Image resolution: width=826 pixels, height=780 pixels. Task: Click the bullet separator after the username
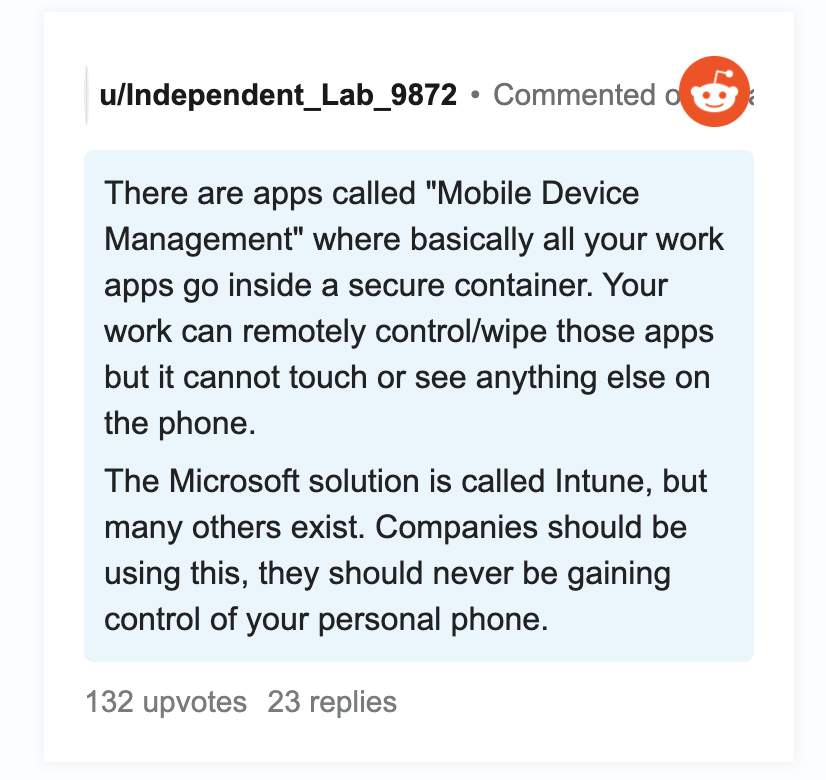point(475,95)
